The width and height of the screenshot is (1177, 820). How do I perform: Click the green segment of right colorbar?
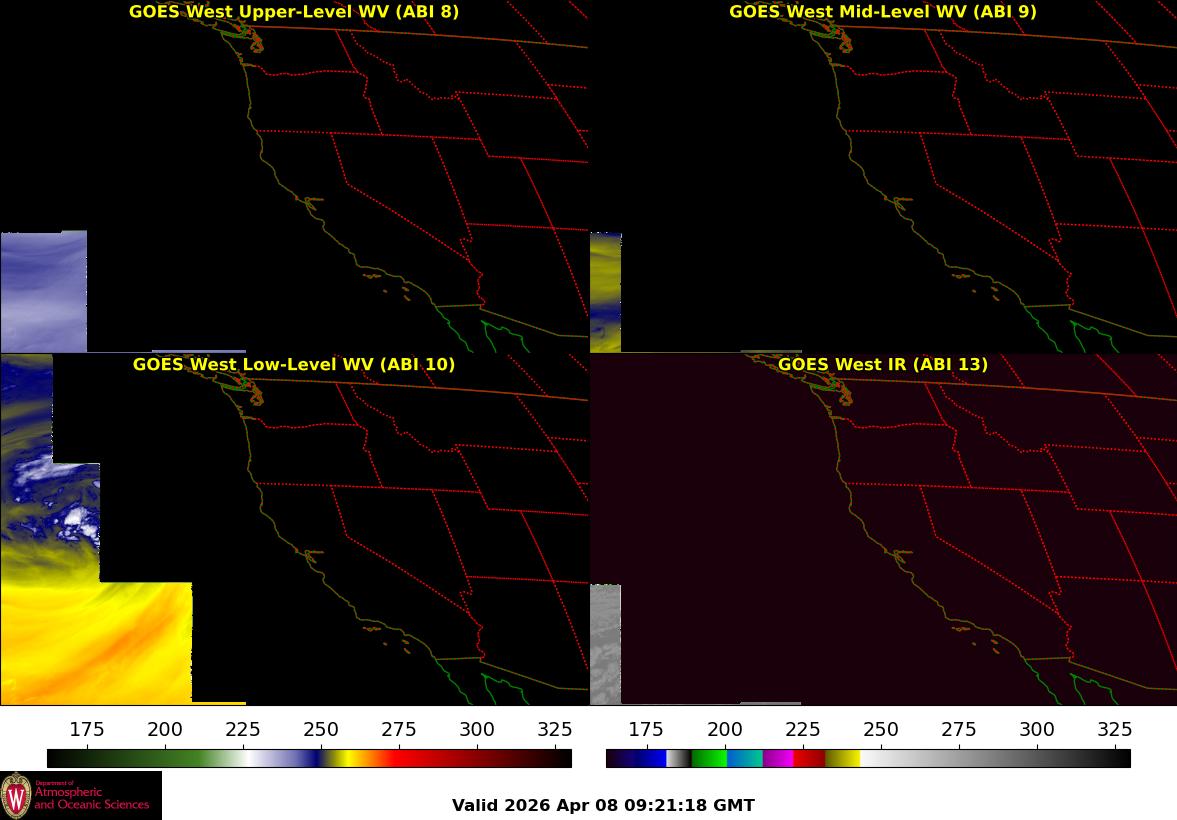709,758
